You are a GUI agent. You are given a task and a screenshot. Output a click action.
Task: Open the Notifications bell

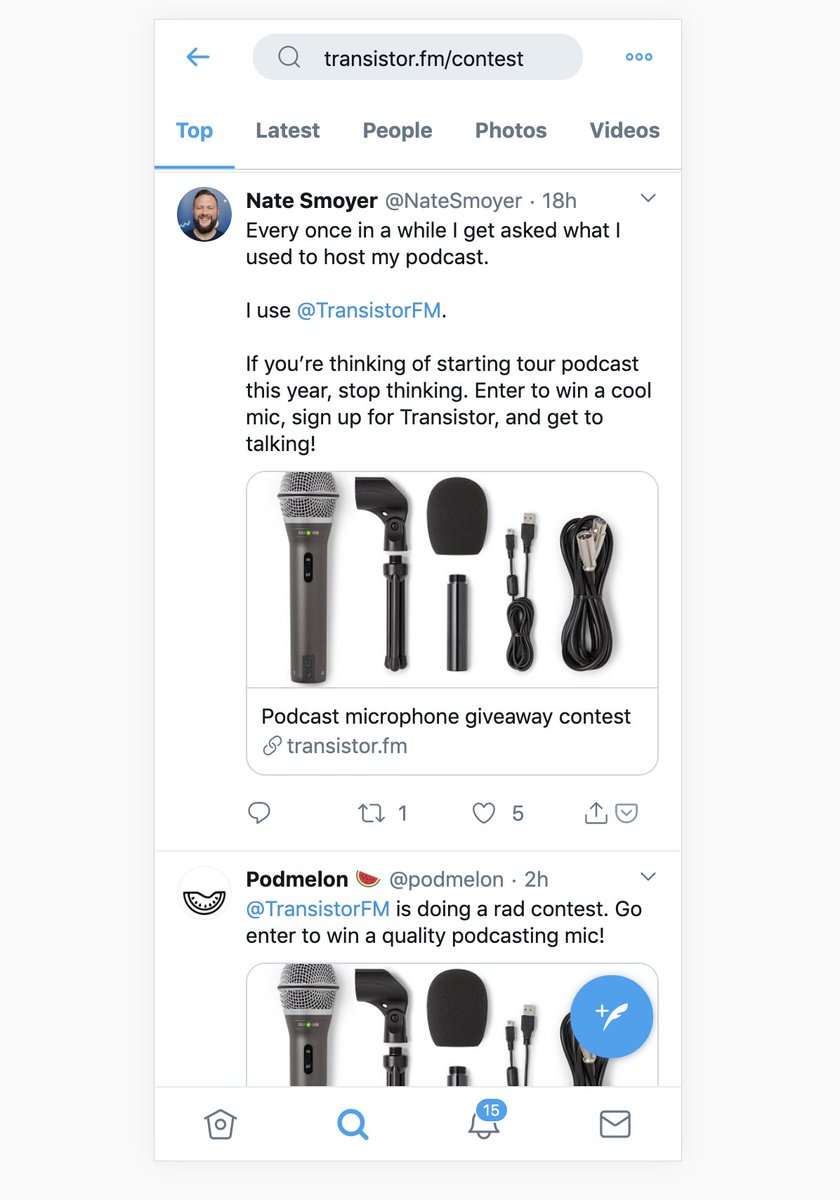[x=484, y=1124]
